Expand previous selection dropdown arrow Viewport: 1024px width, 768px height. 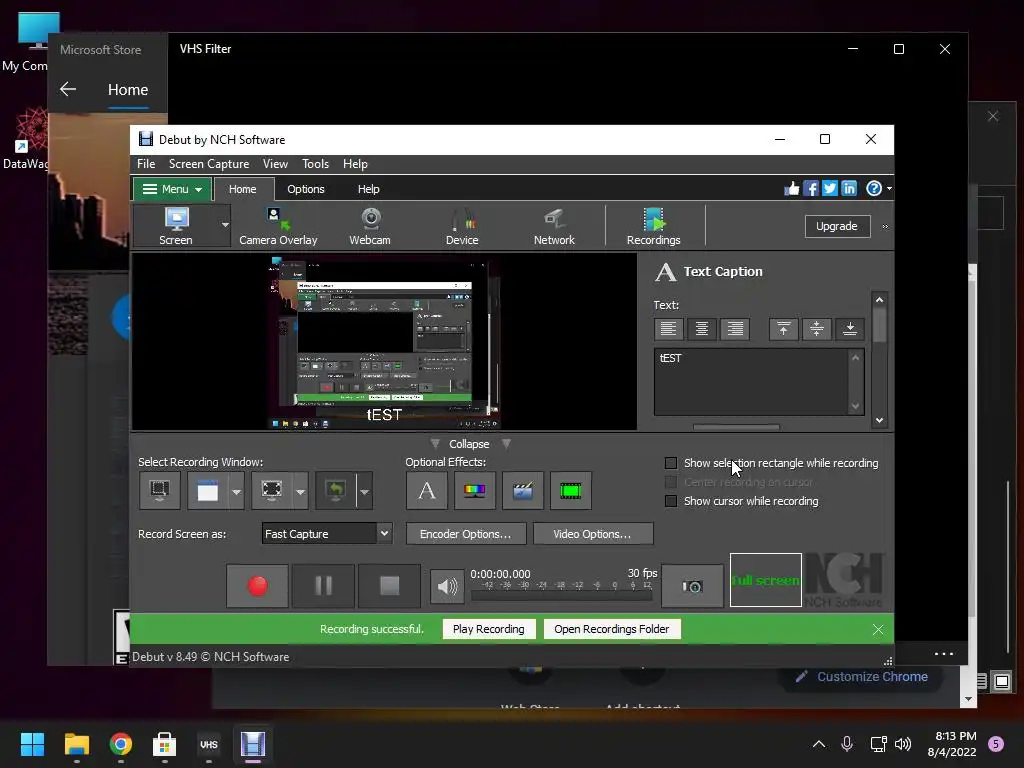point(364,491)
